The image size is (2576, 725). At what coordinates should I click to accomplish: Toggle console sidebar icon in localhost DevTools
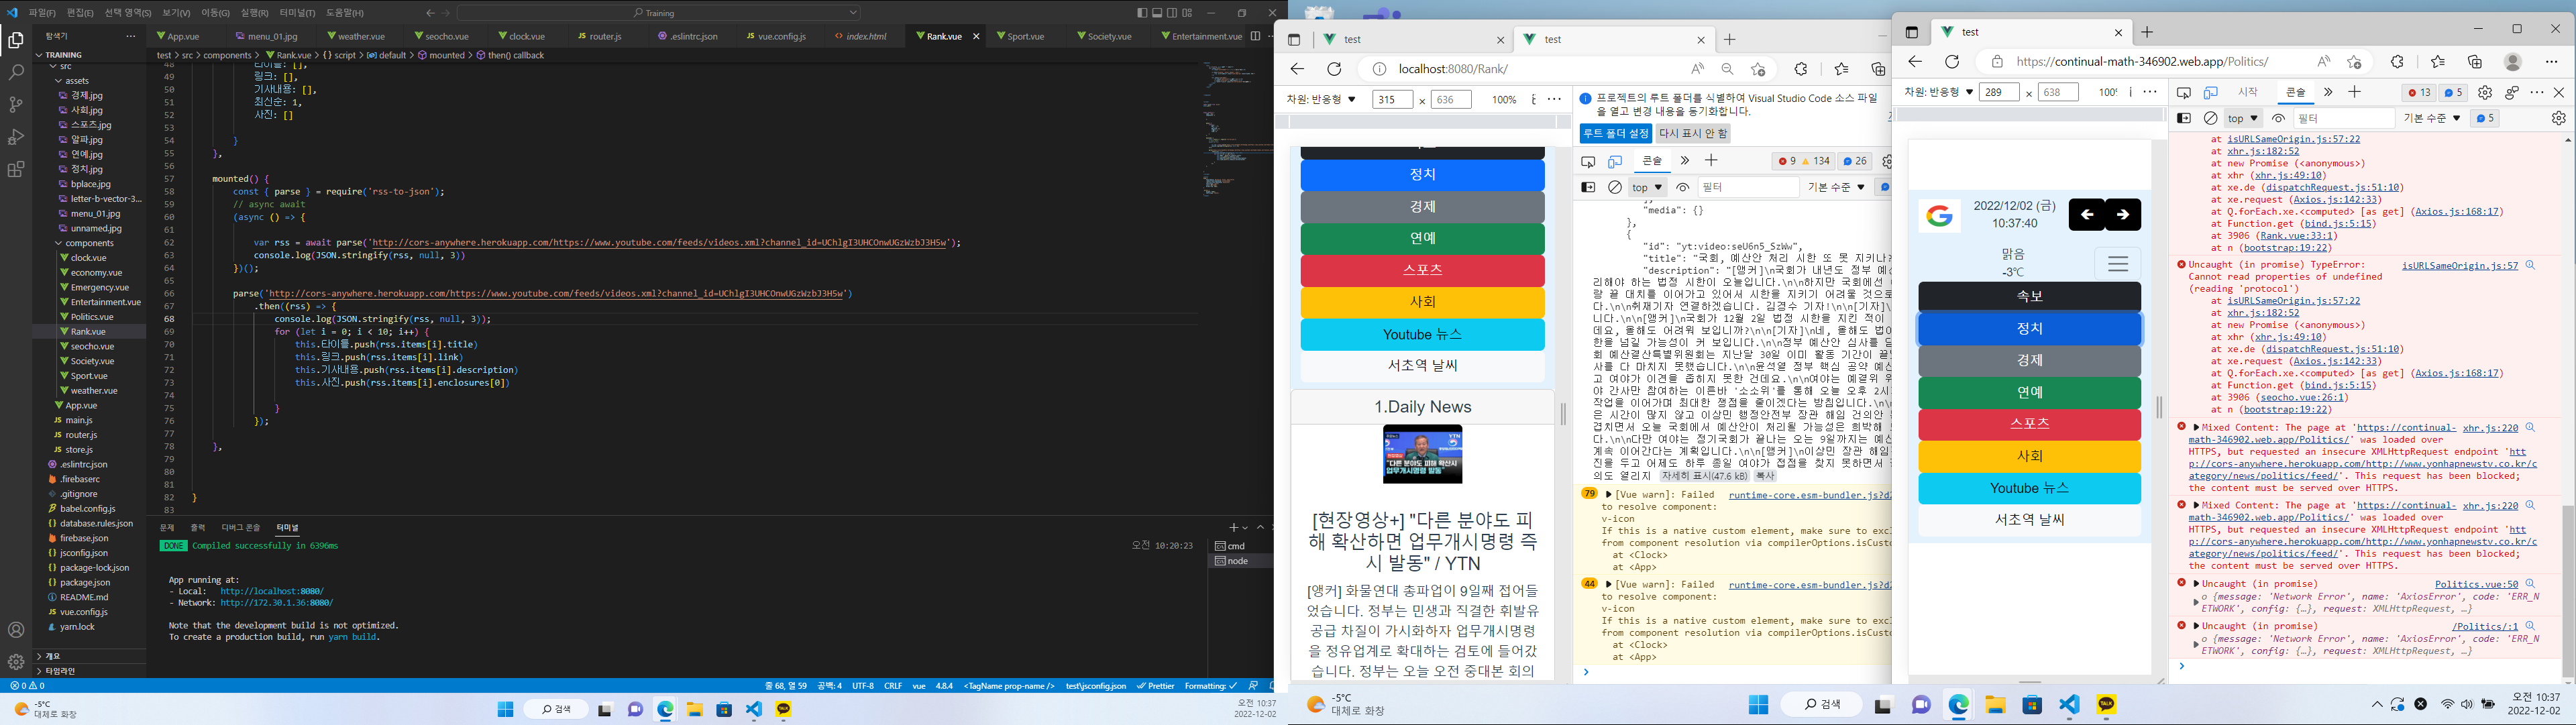1588,187
